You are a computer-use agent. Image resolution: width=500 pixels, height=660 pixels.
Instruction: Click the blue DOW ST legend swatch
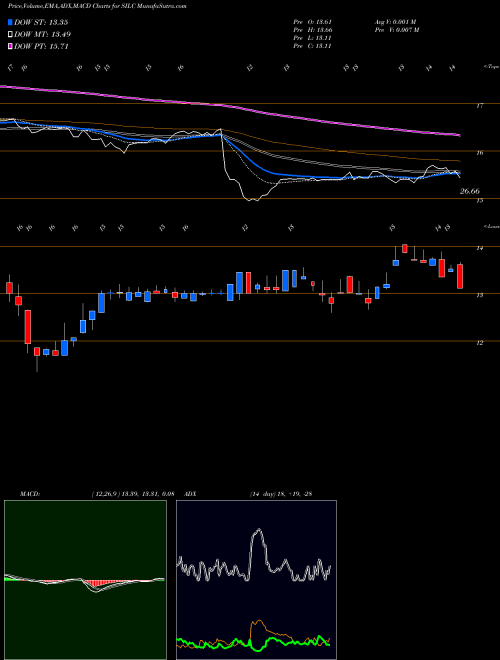pos(10,22)
